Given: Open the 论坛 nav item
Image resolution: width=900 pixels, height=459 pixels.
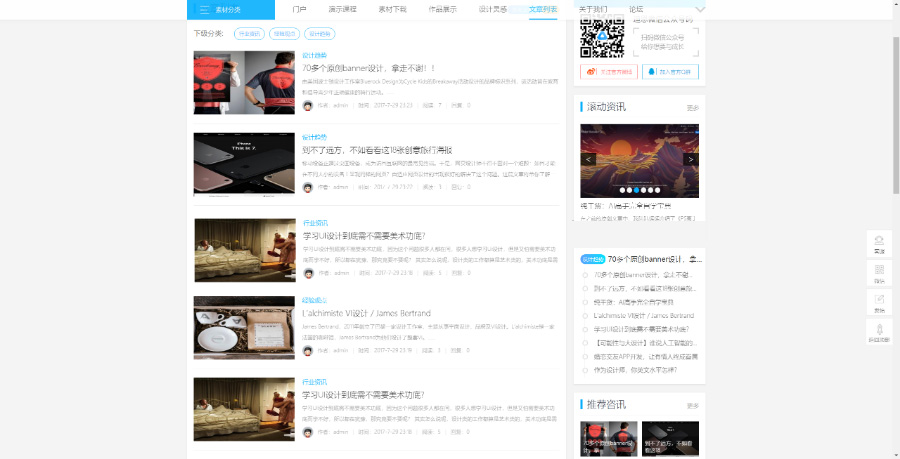Looking at the screenshot, I should pos(636,9).
